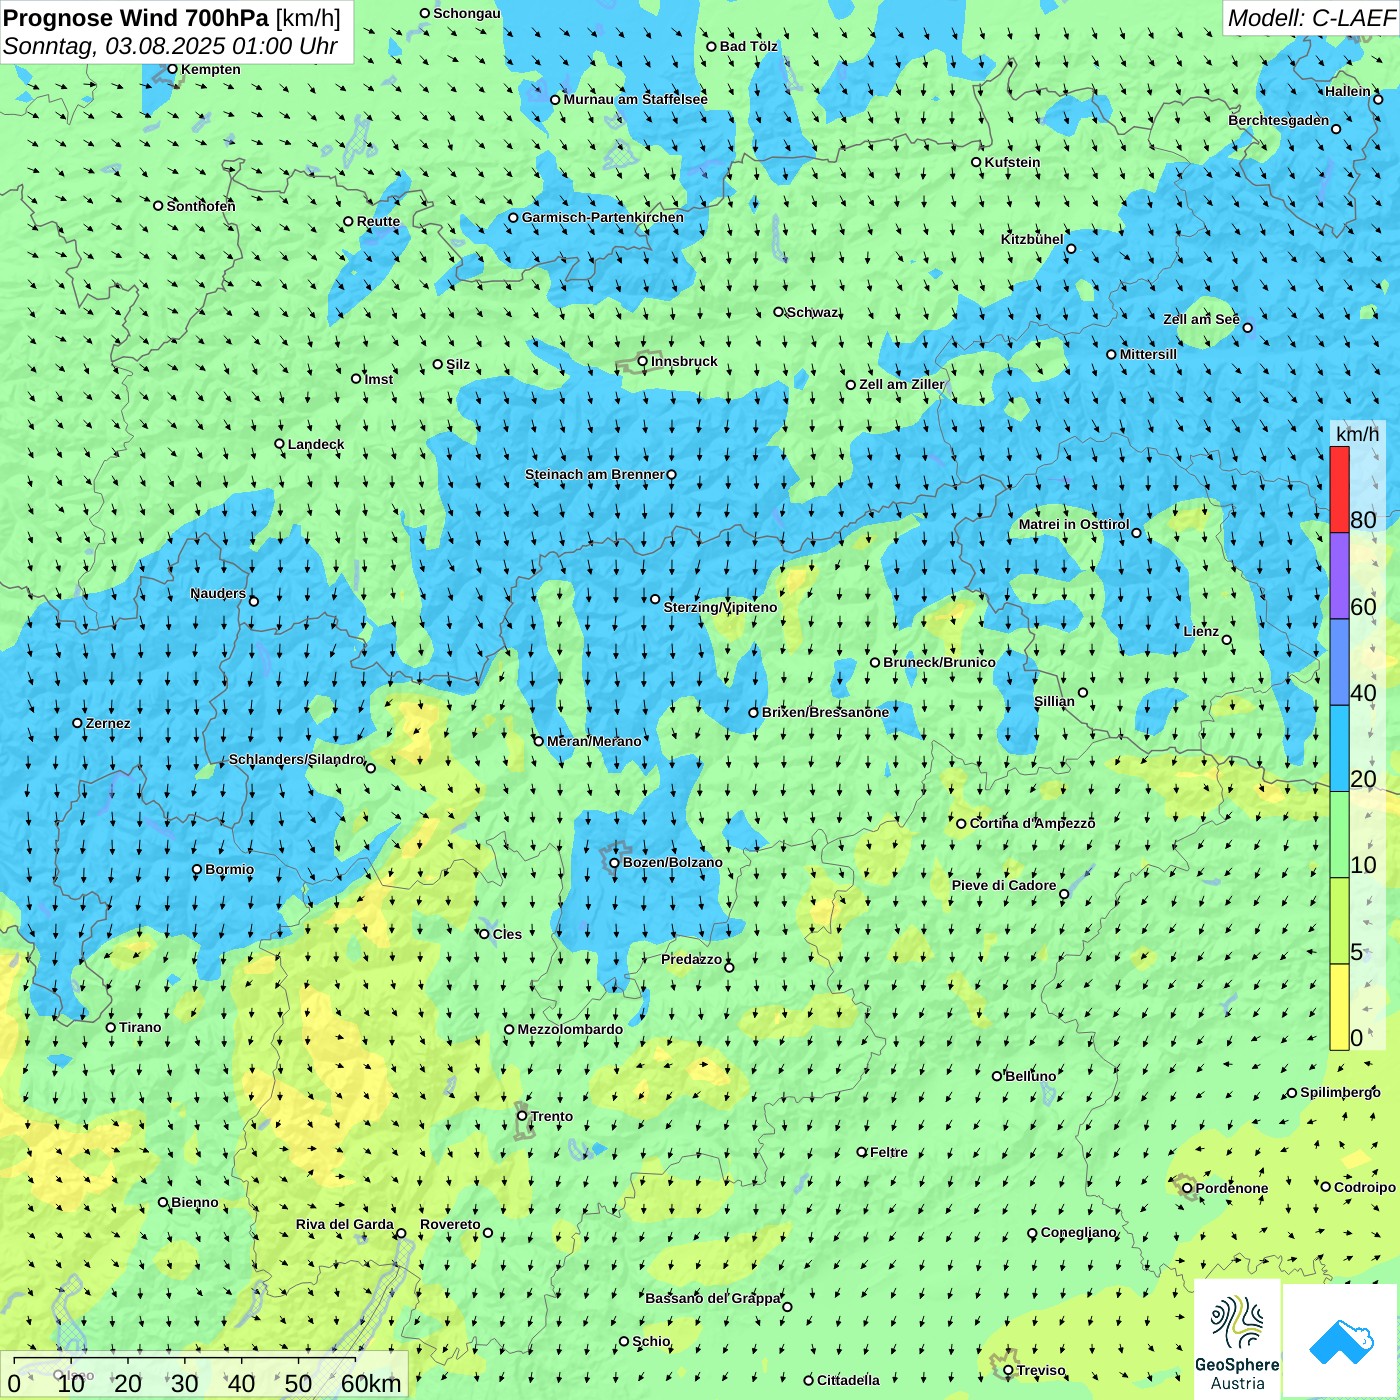Click the Zell am See label

tap(1201, 319)
